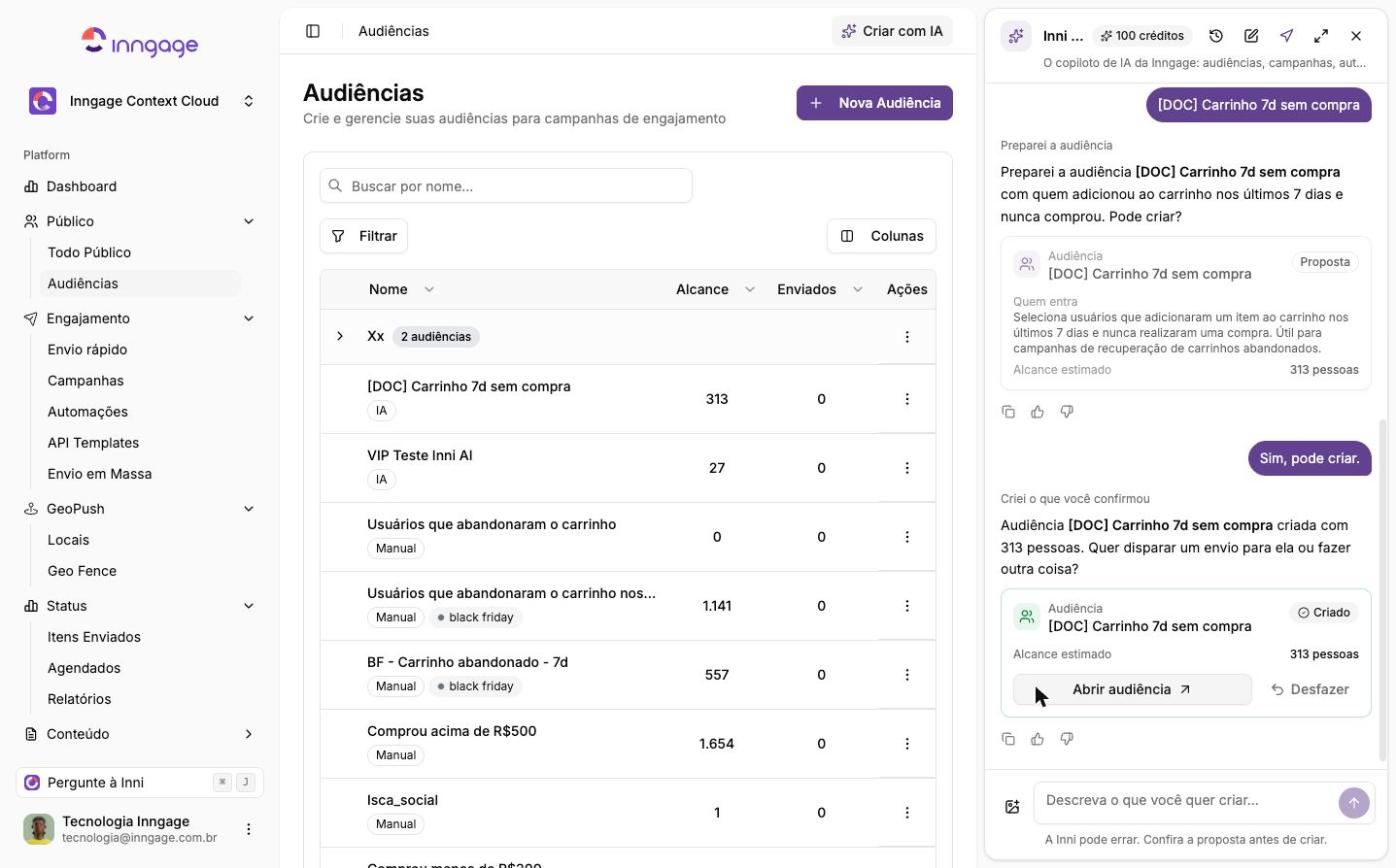Screen dimensions: 1396x868
Task: Select Geo Fence in the sidebar
Action: (x=82, y=571)
